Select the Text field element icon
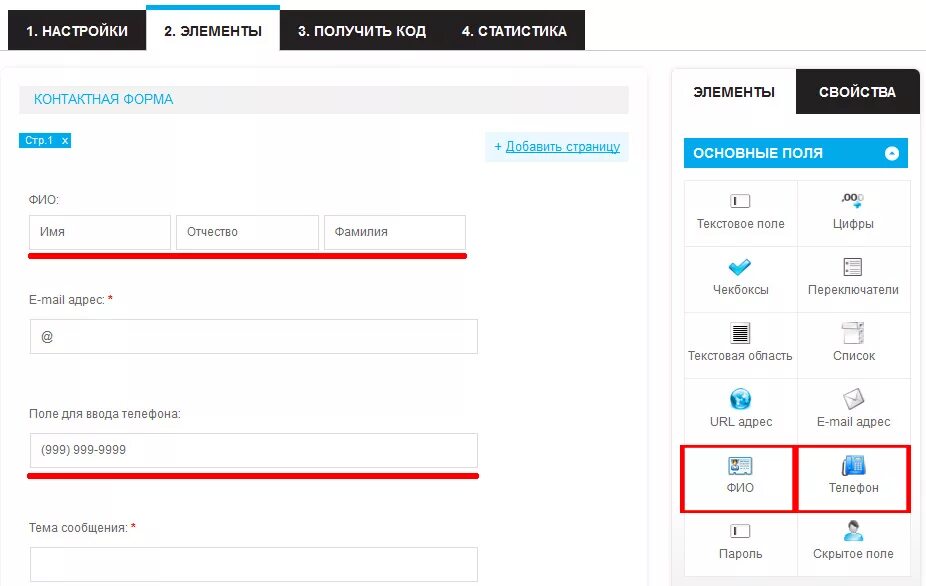This screenshot has width=926, height=586. (x=740, y=201)
